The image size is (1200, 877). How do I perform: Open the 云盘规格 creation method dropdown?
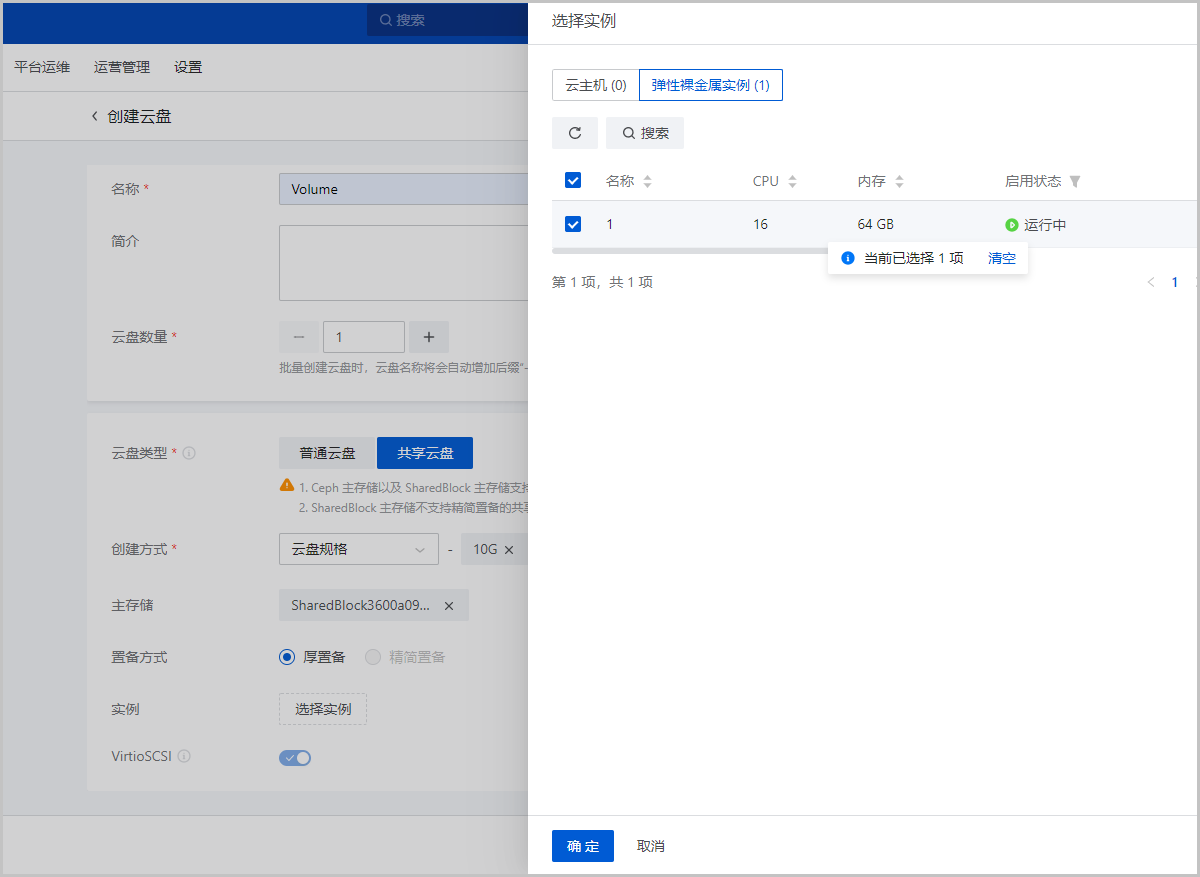click(x=358, y=549)
